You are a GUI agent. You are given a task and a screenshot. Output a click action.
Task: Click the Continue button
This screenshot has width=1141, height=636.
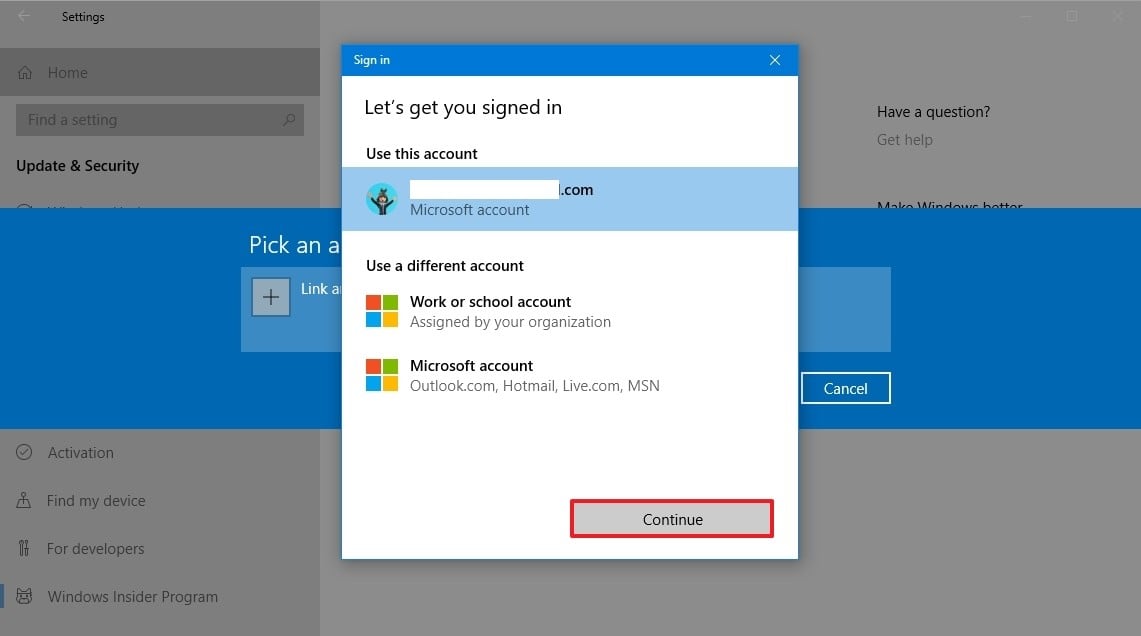tap(672, 519)
